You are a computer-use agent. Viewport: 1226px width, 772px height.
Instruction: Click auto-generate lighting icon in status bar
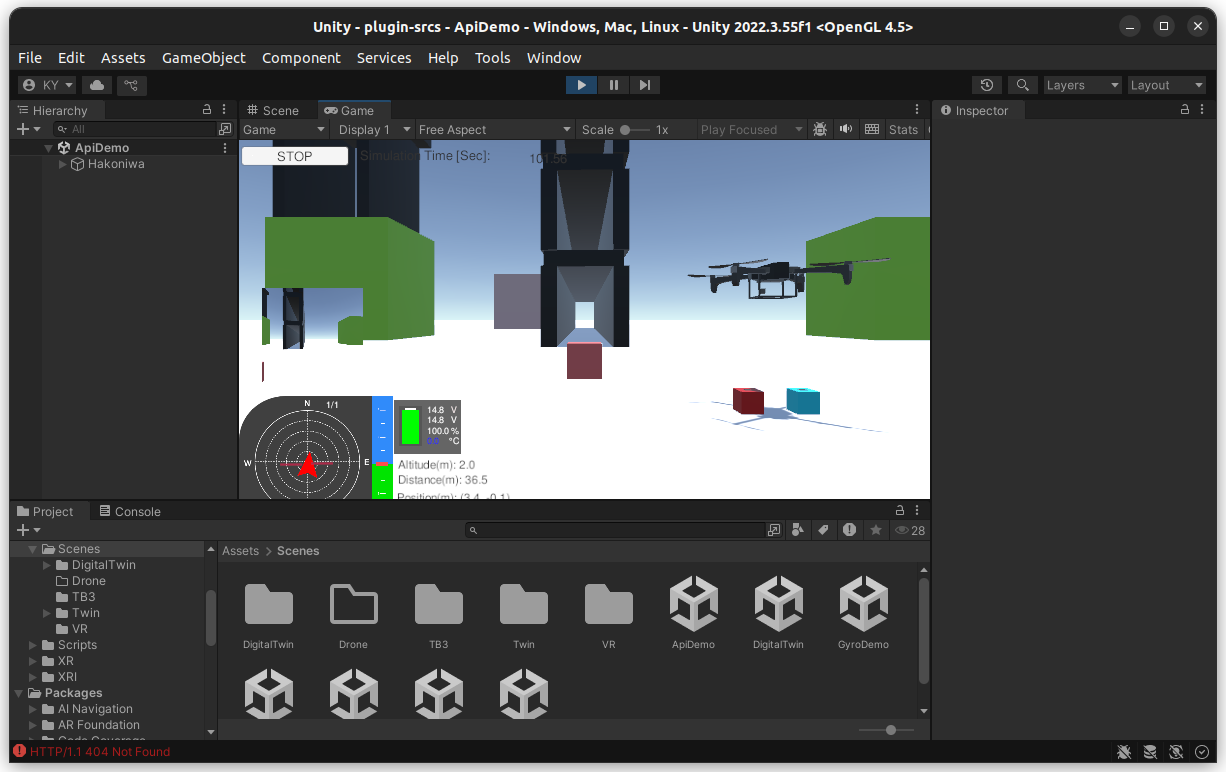click(1176, 751)
